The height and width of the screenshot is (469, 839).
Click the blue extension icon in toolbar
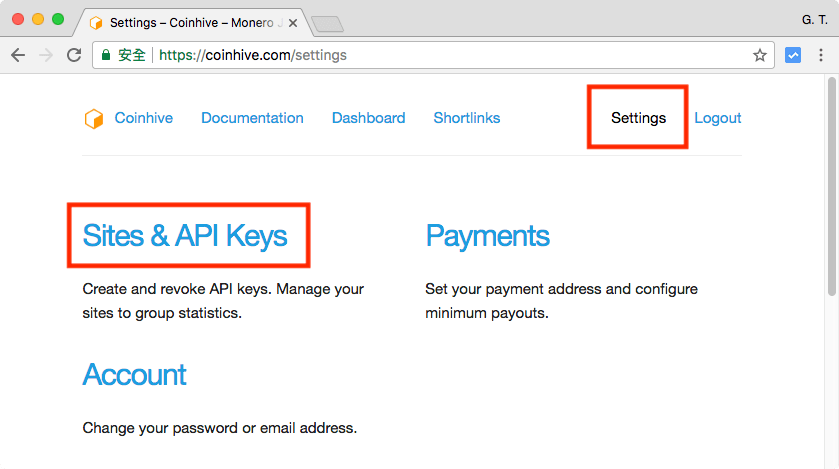point(793,56)
